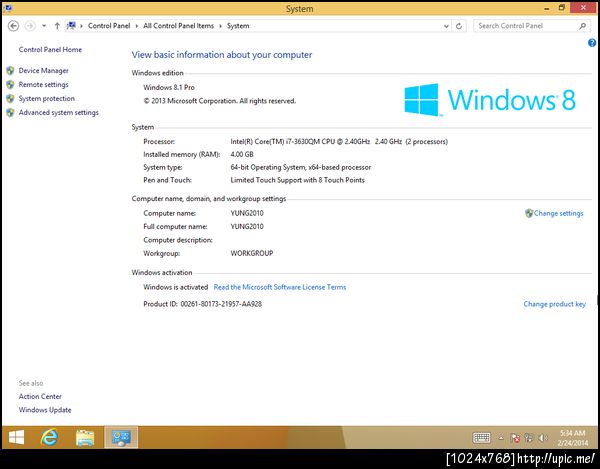Screen dimensions: 600x469
Task: Select Control Panel in the breadcrumb
Action: click(x=109, y=26)
